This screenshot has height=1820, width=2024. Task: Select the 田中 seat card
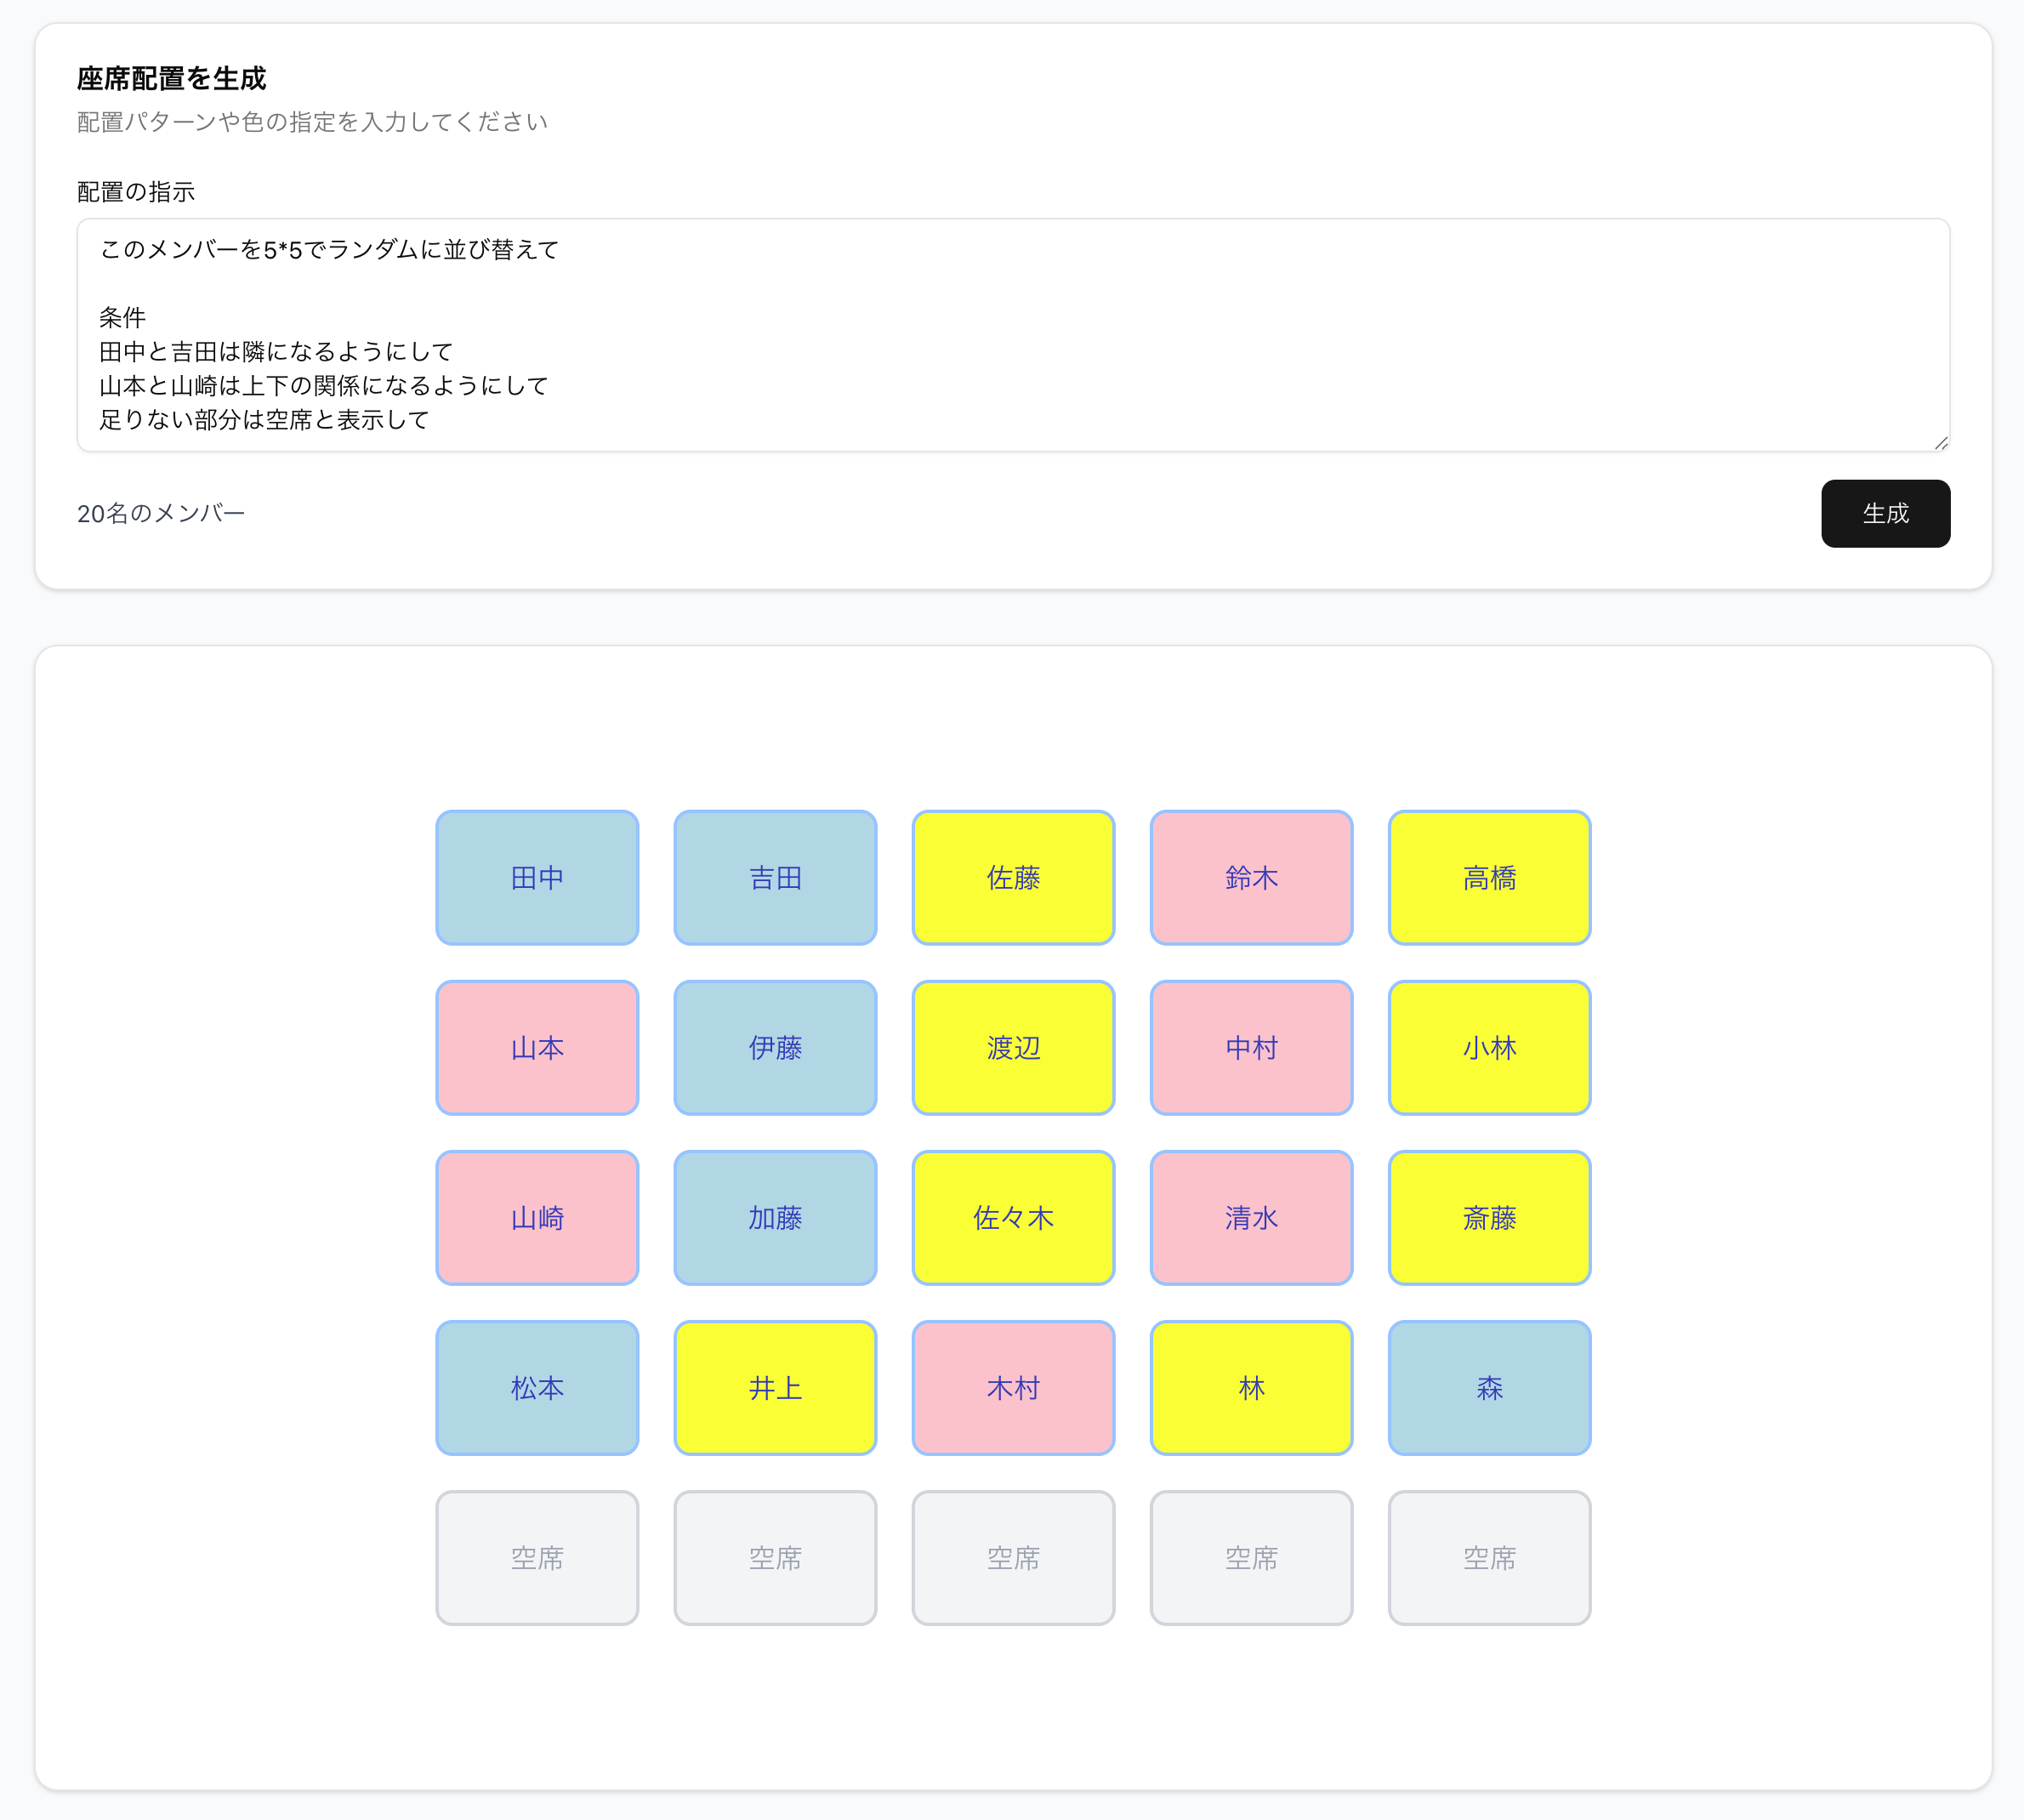536,877
